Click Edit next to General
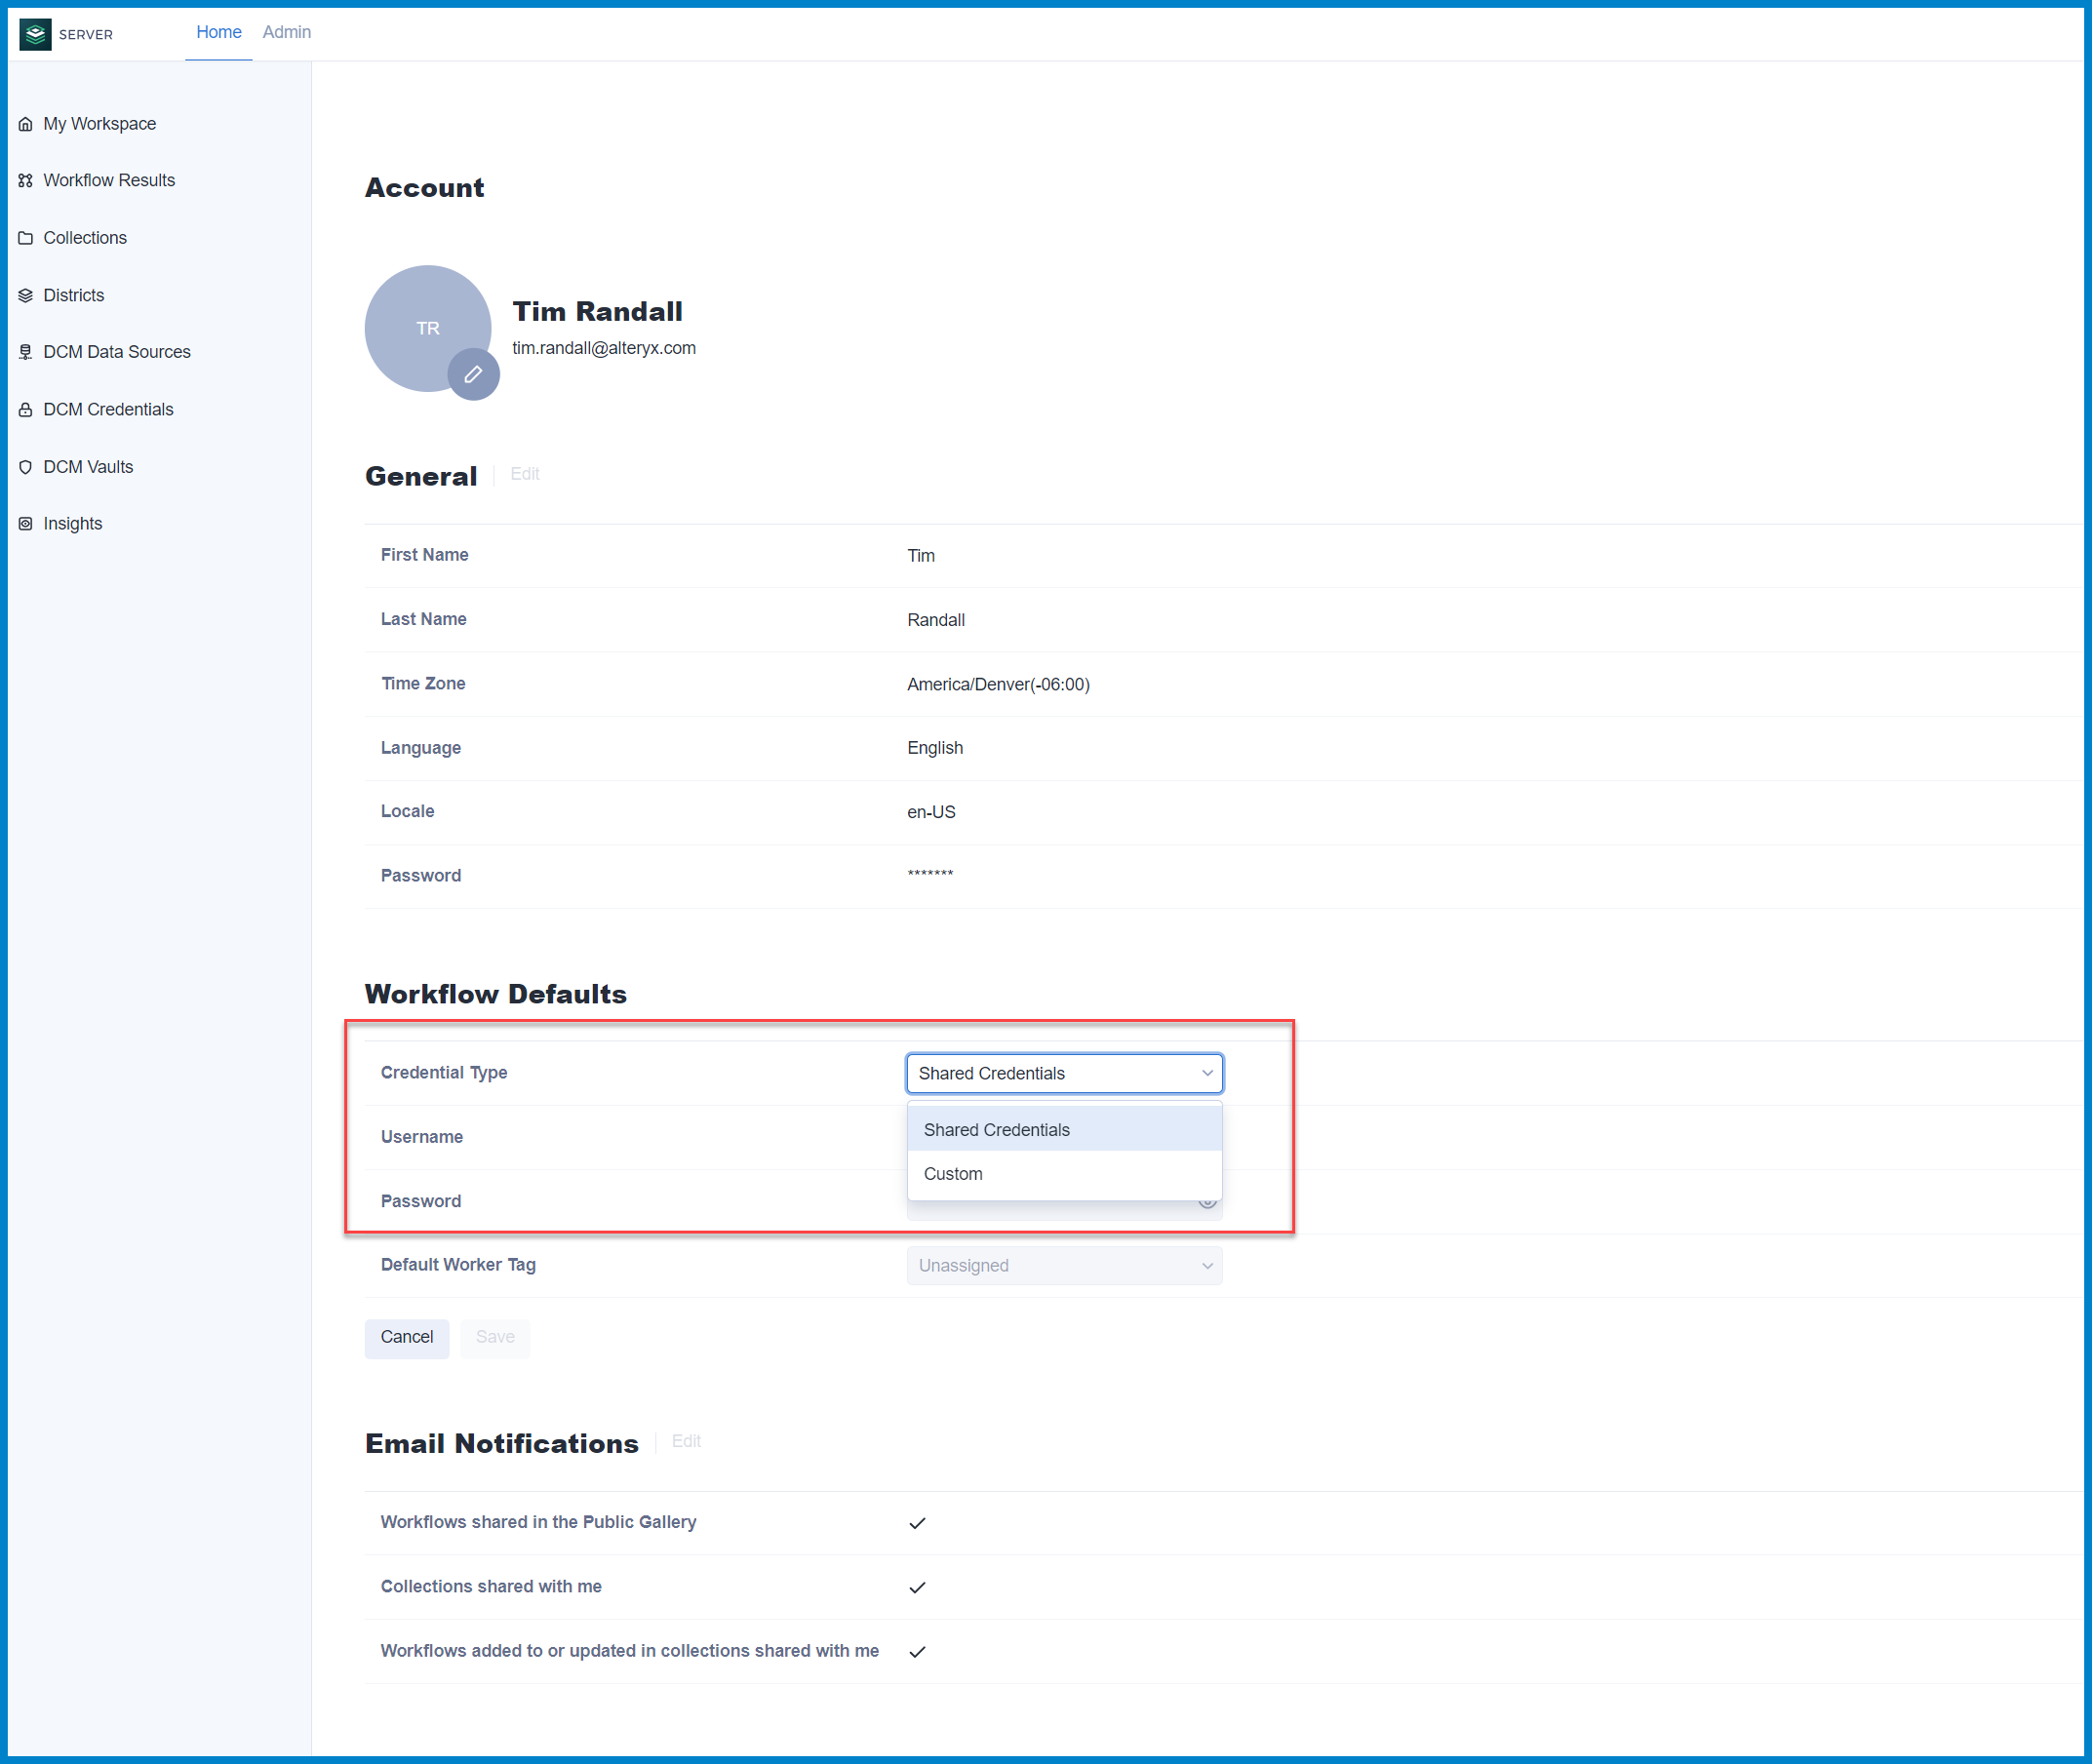This screenshot has width=2092, height=1764. [524, 474]
